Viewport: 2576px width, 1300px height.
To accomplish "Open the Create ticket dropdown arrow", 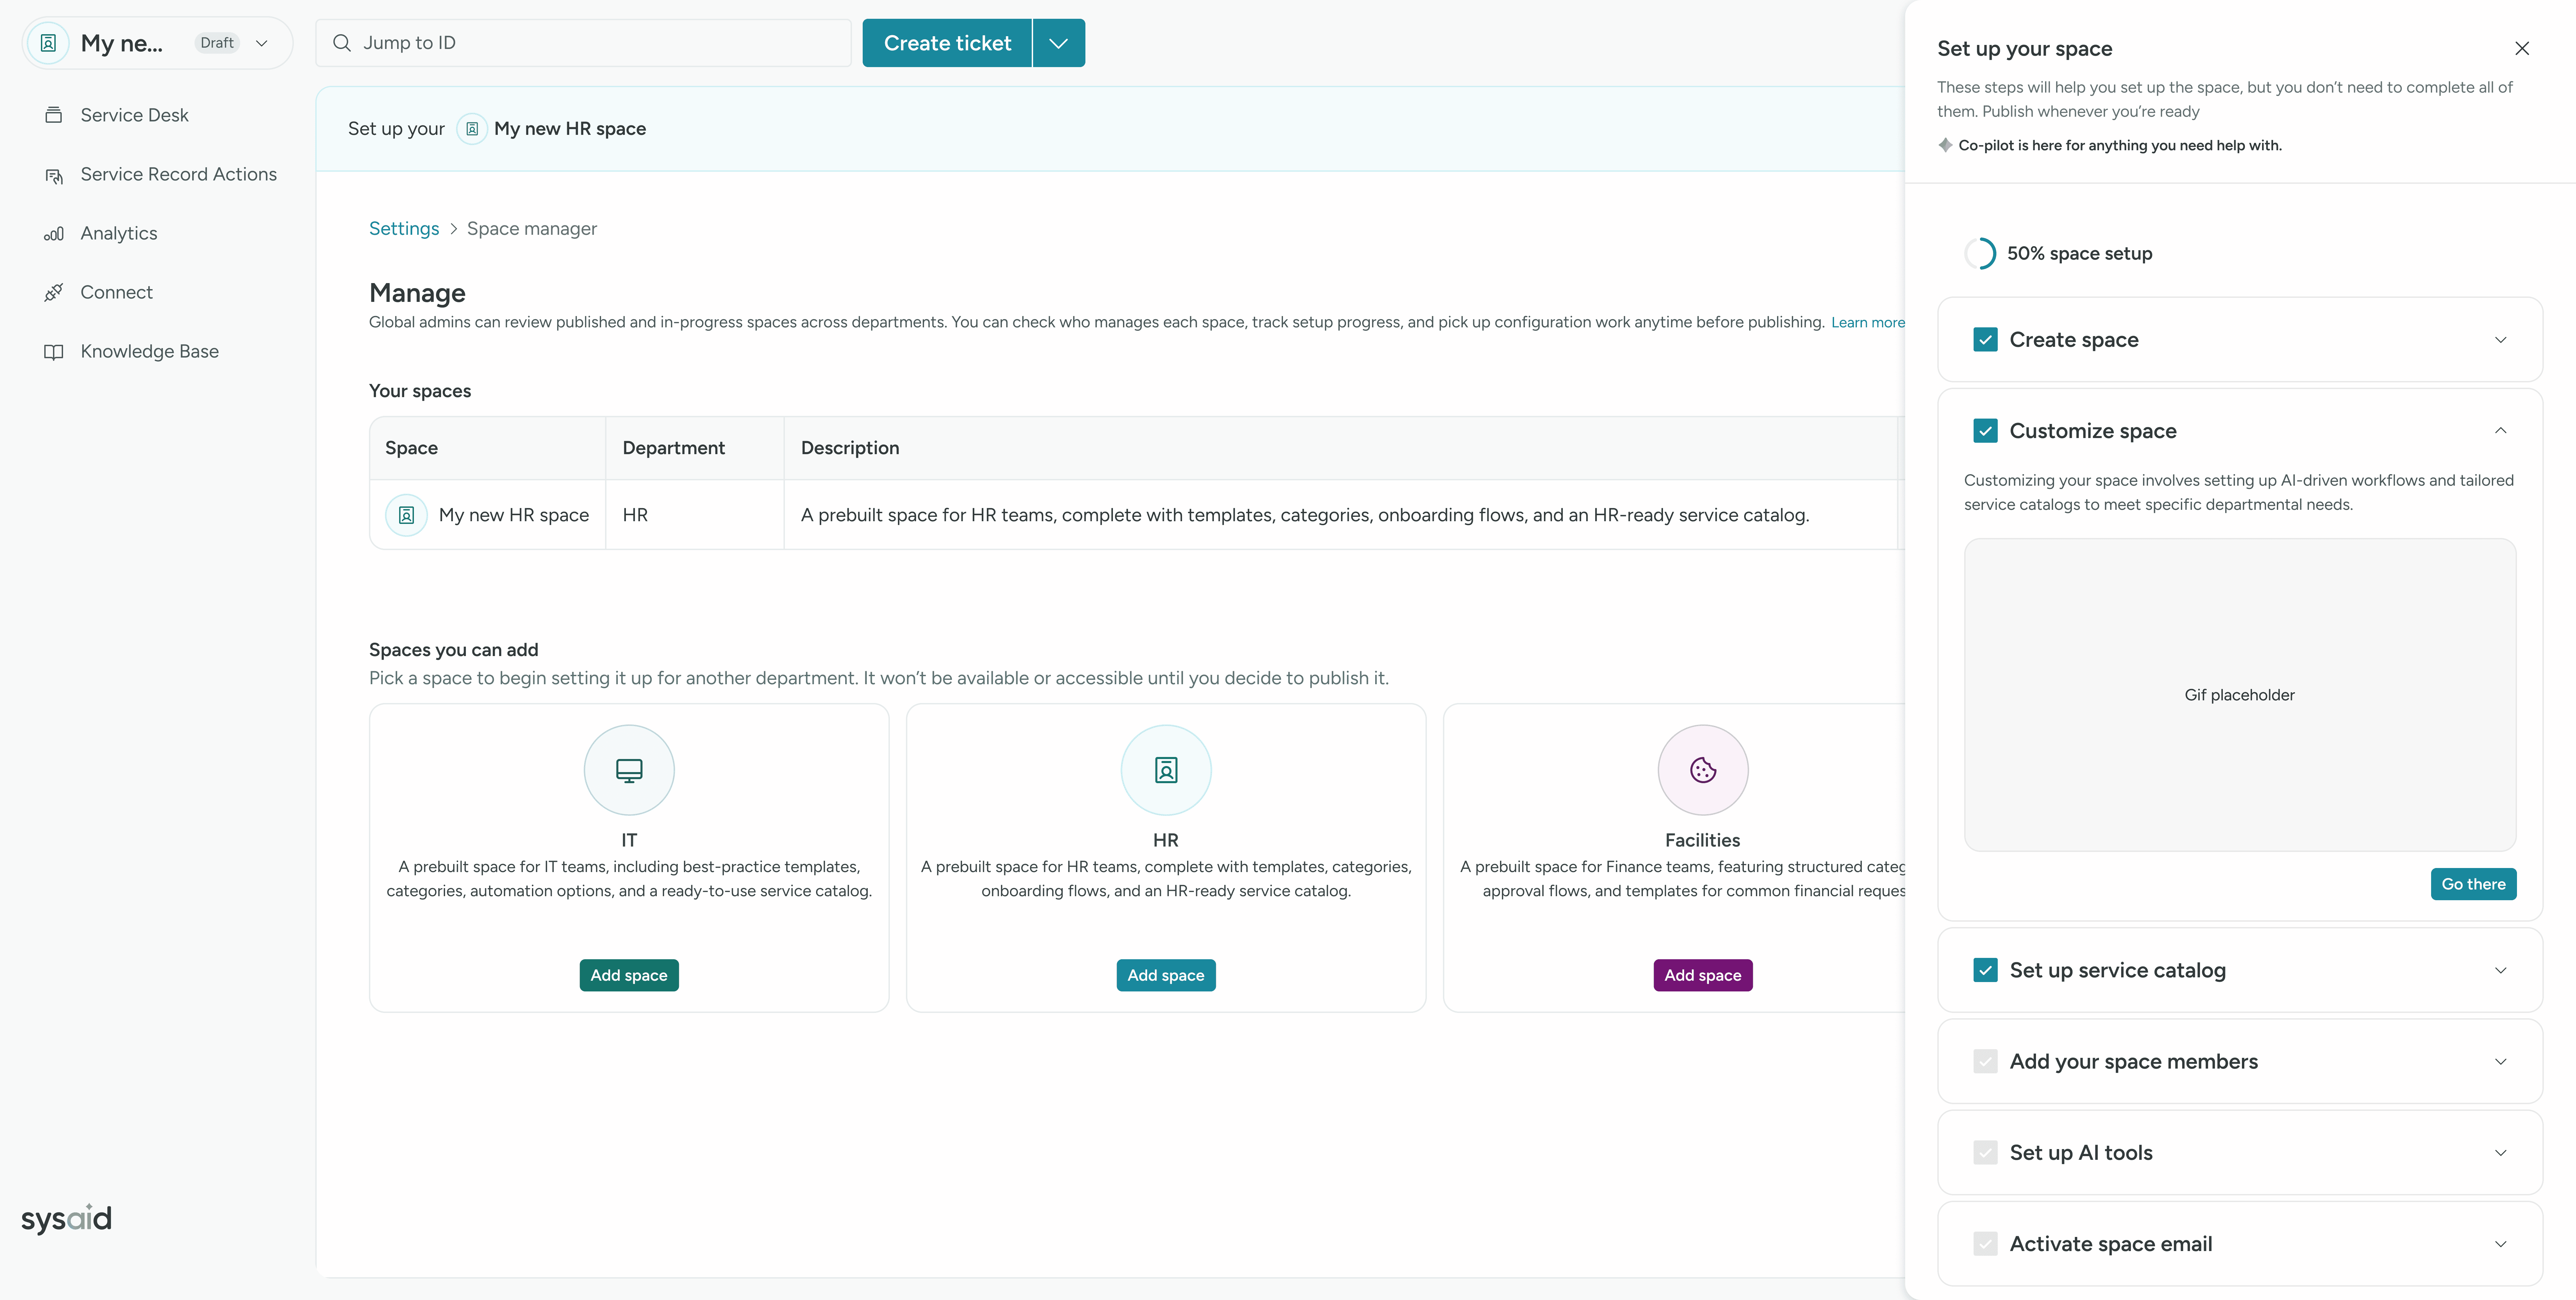I will point(1058,43).
